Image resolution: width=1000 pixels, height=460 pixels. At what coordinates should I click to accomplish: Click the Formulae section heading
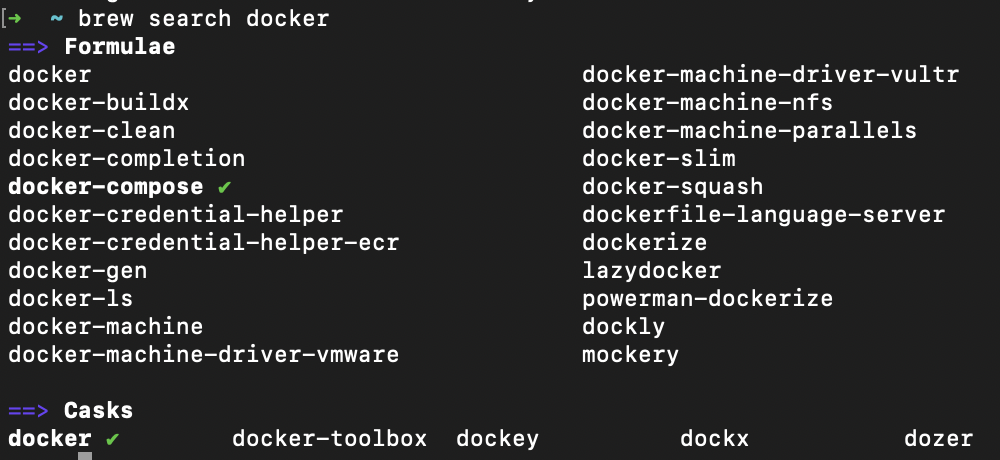tap(120, 47)
